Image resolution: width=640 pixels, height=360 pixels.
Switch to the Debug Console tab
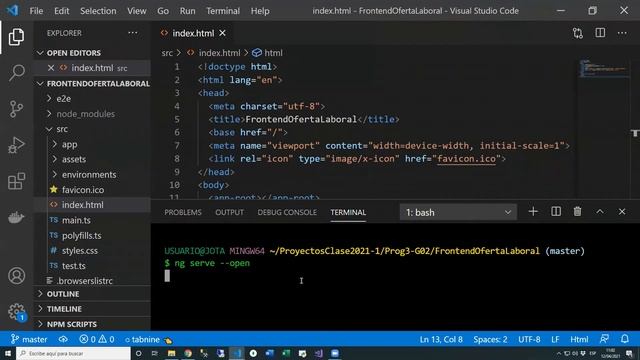click(287, 212)
